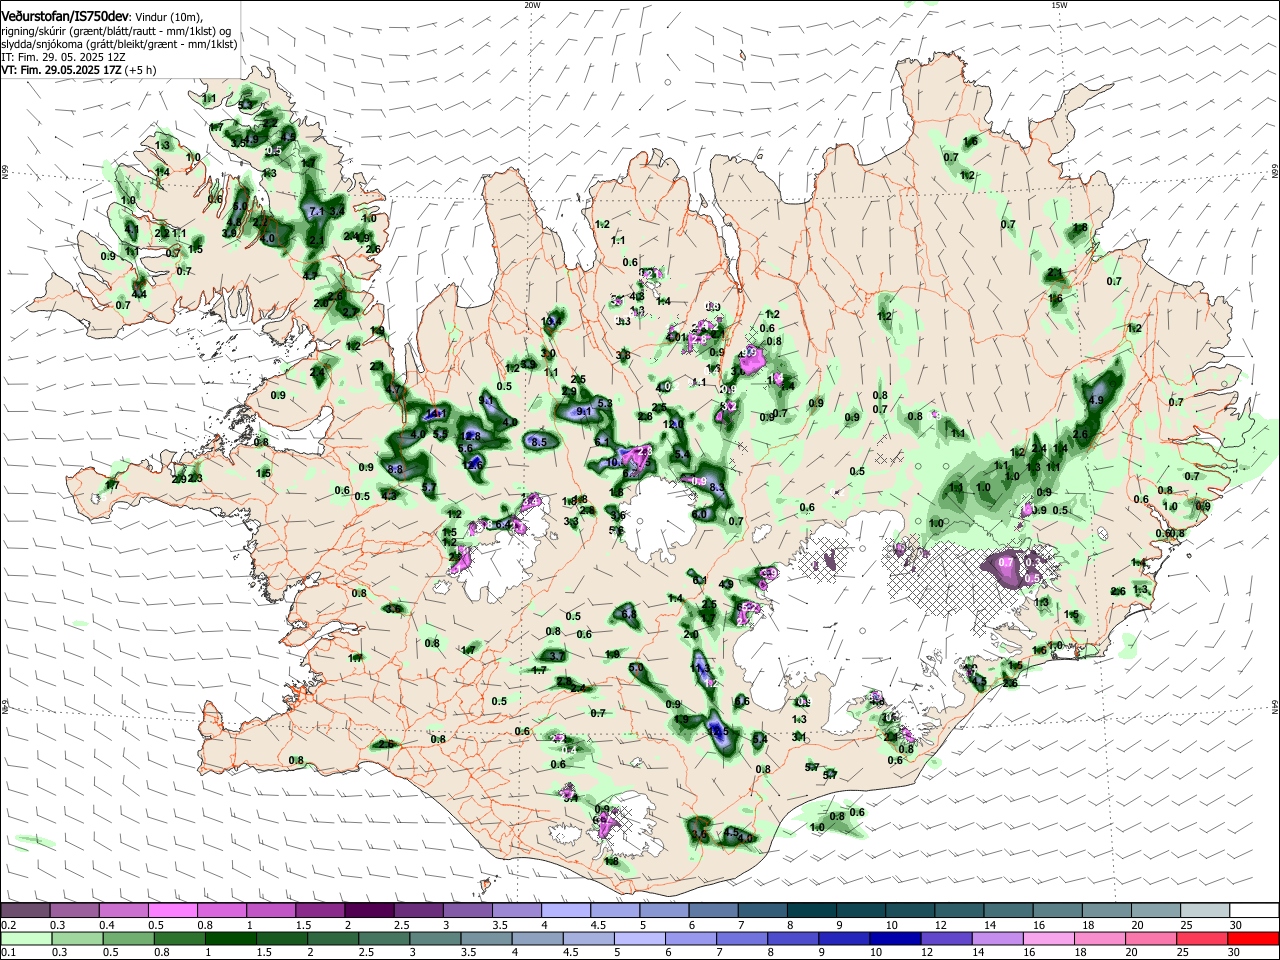This screenshot has height=960, width=1280.
Task: Select the 7.1 precipitation value in the Westfjords
Action: tap(317, 211)
